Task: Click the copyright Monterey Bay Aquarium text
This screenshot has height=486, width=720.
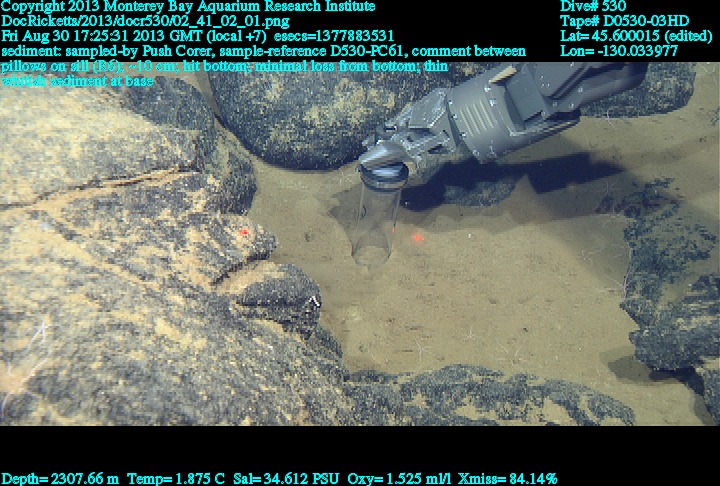Action: click(x=188, y=6)
